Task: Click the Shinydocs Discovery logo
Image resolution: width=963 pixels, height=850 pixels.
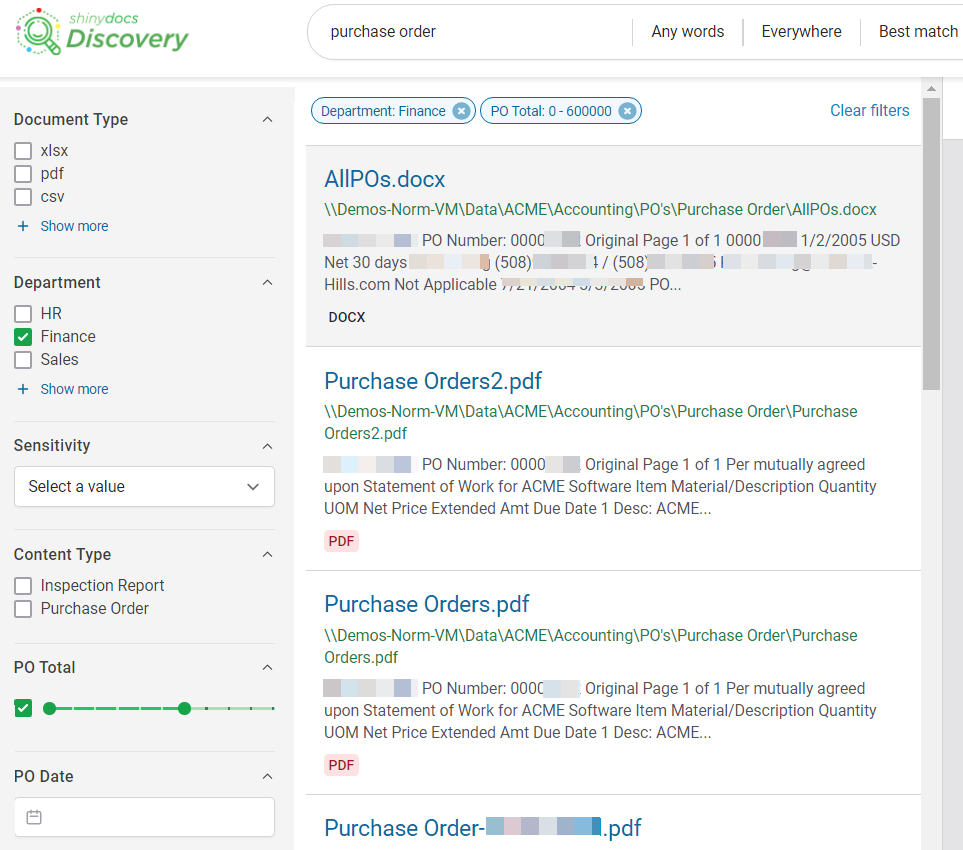Action: point(100,32)
